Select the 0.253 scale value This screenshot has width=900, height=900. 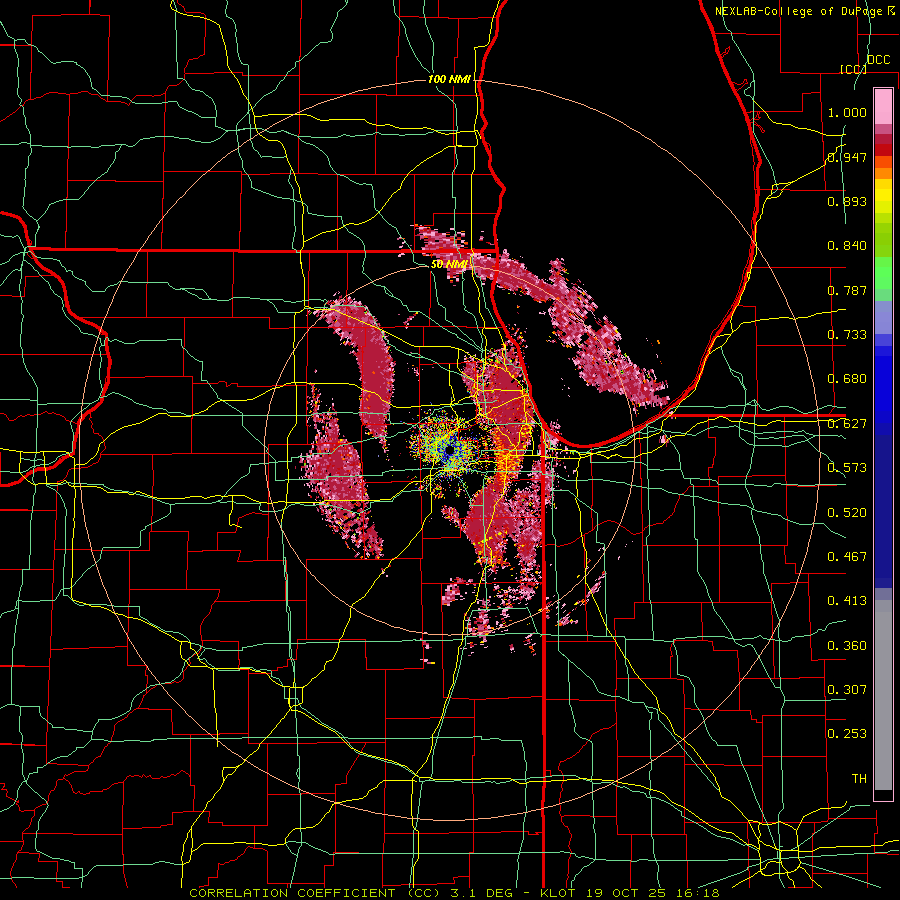click(847, 734)
